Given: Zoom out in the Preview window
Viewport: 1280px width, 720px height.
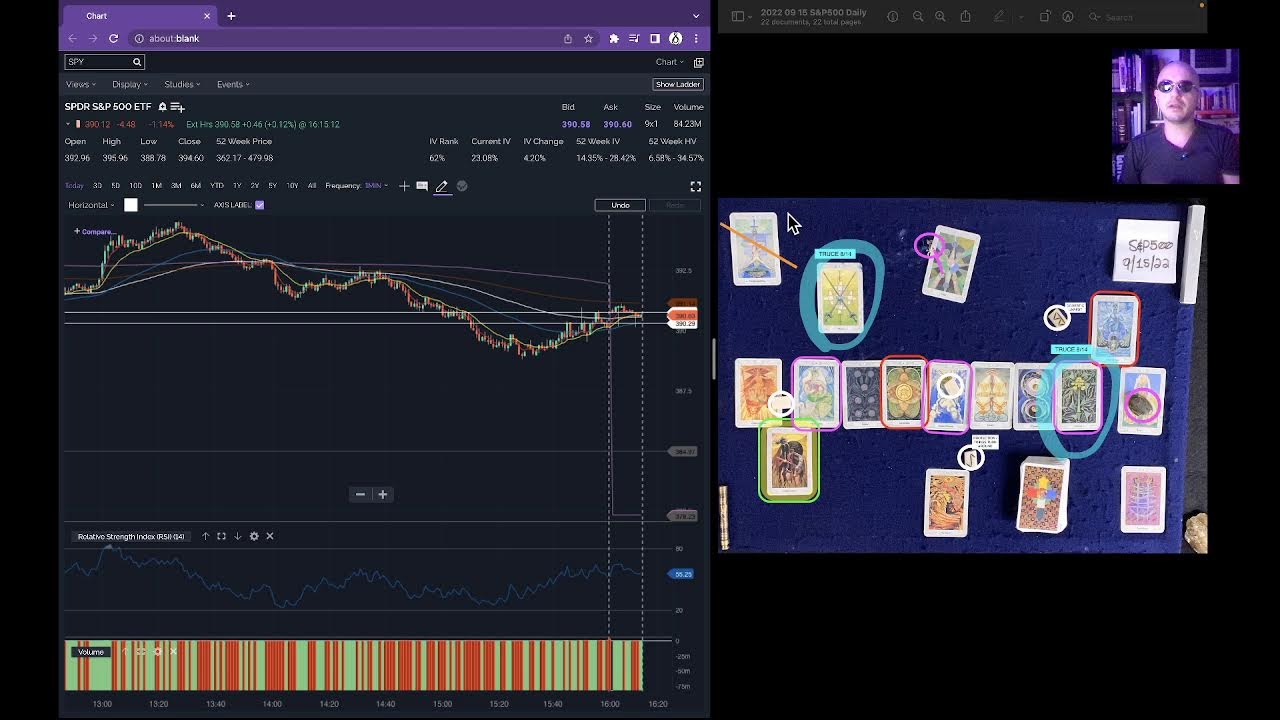Looking at the screenshot, I should [918, 16].
